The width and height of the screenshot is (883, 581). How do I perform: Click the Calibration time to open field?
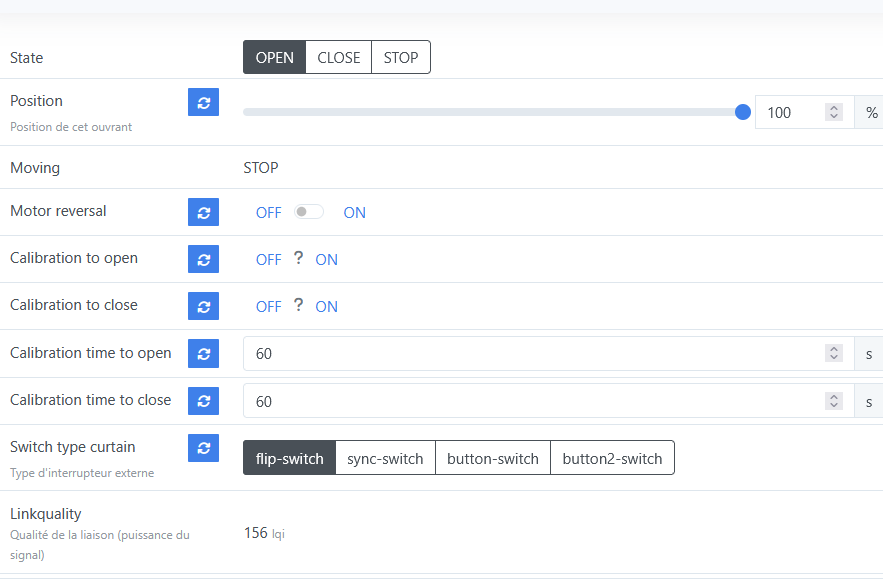548,354
